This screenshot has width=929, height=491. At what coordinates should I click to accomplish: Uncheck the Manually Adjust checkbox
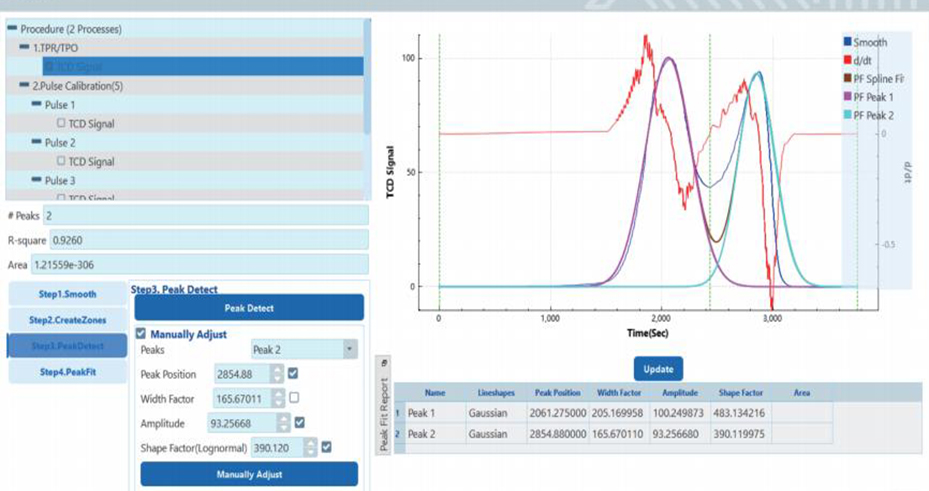pos(140,334)
